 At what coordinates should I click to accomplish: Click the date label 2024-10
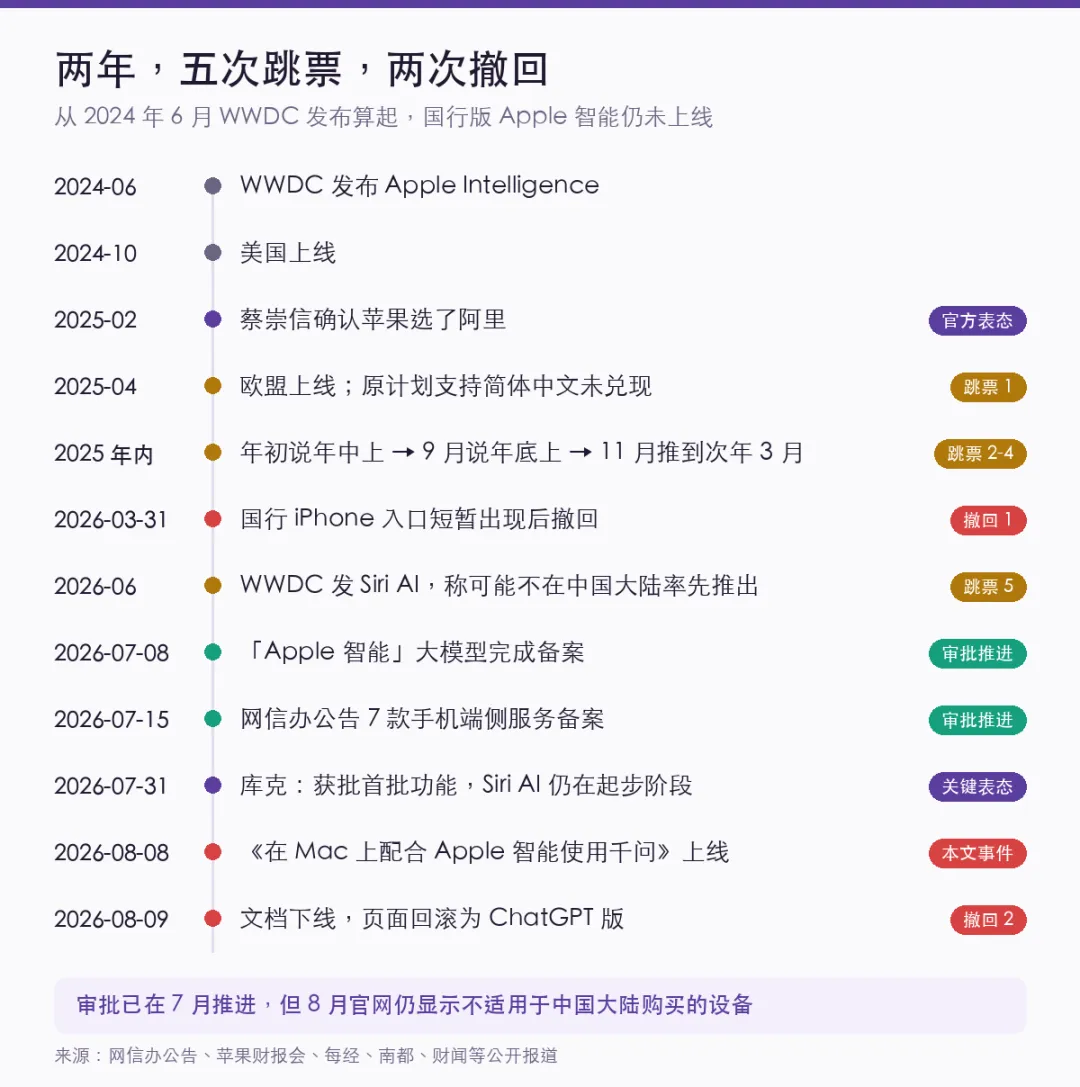[95, 253]
